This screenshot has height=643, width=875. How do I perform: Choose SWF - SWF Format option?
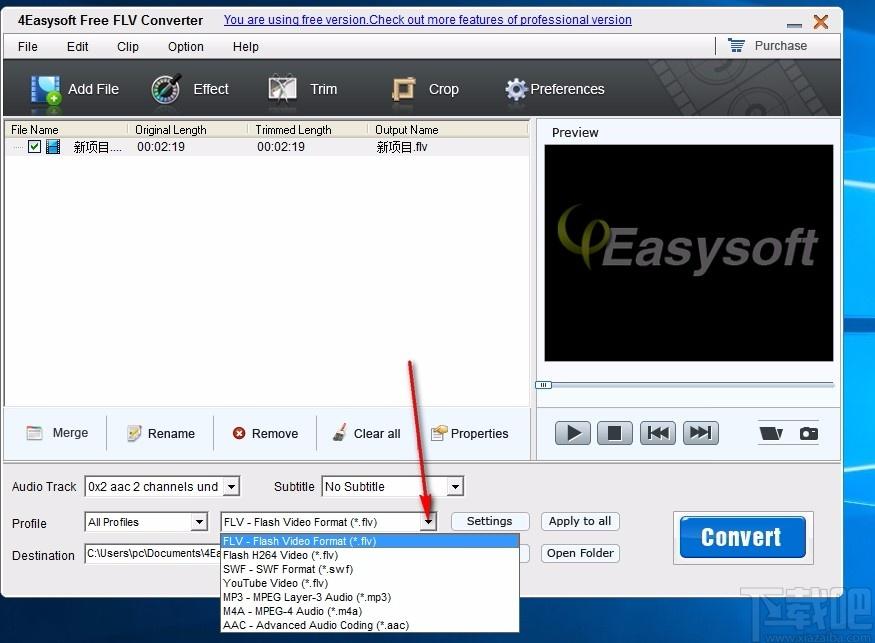coord(370,569)
